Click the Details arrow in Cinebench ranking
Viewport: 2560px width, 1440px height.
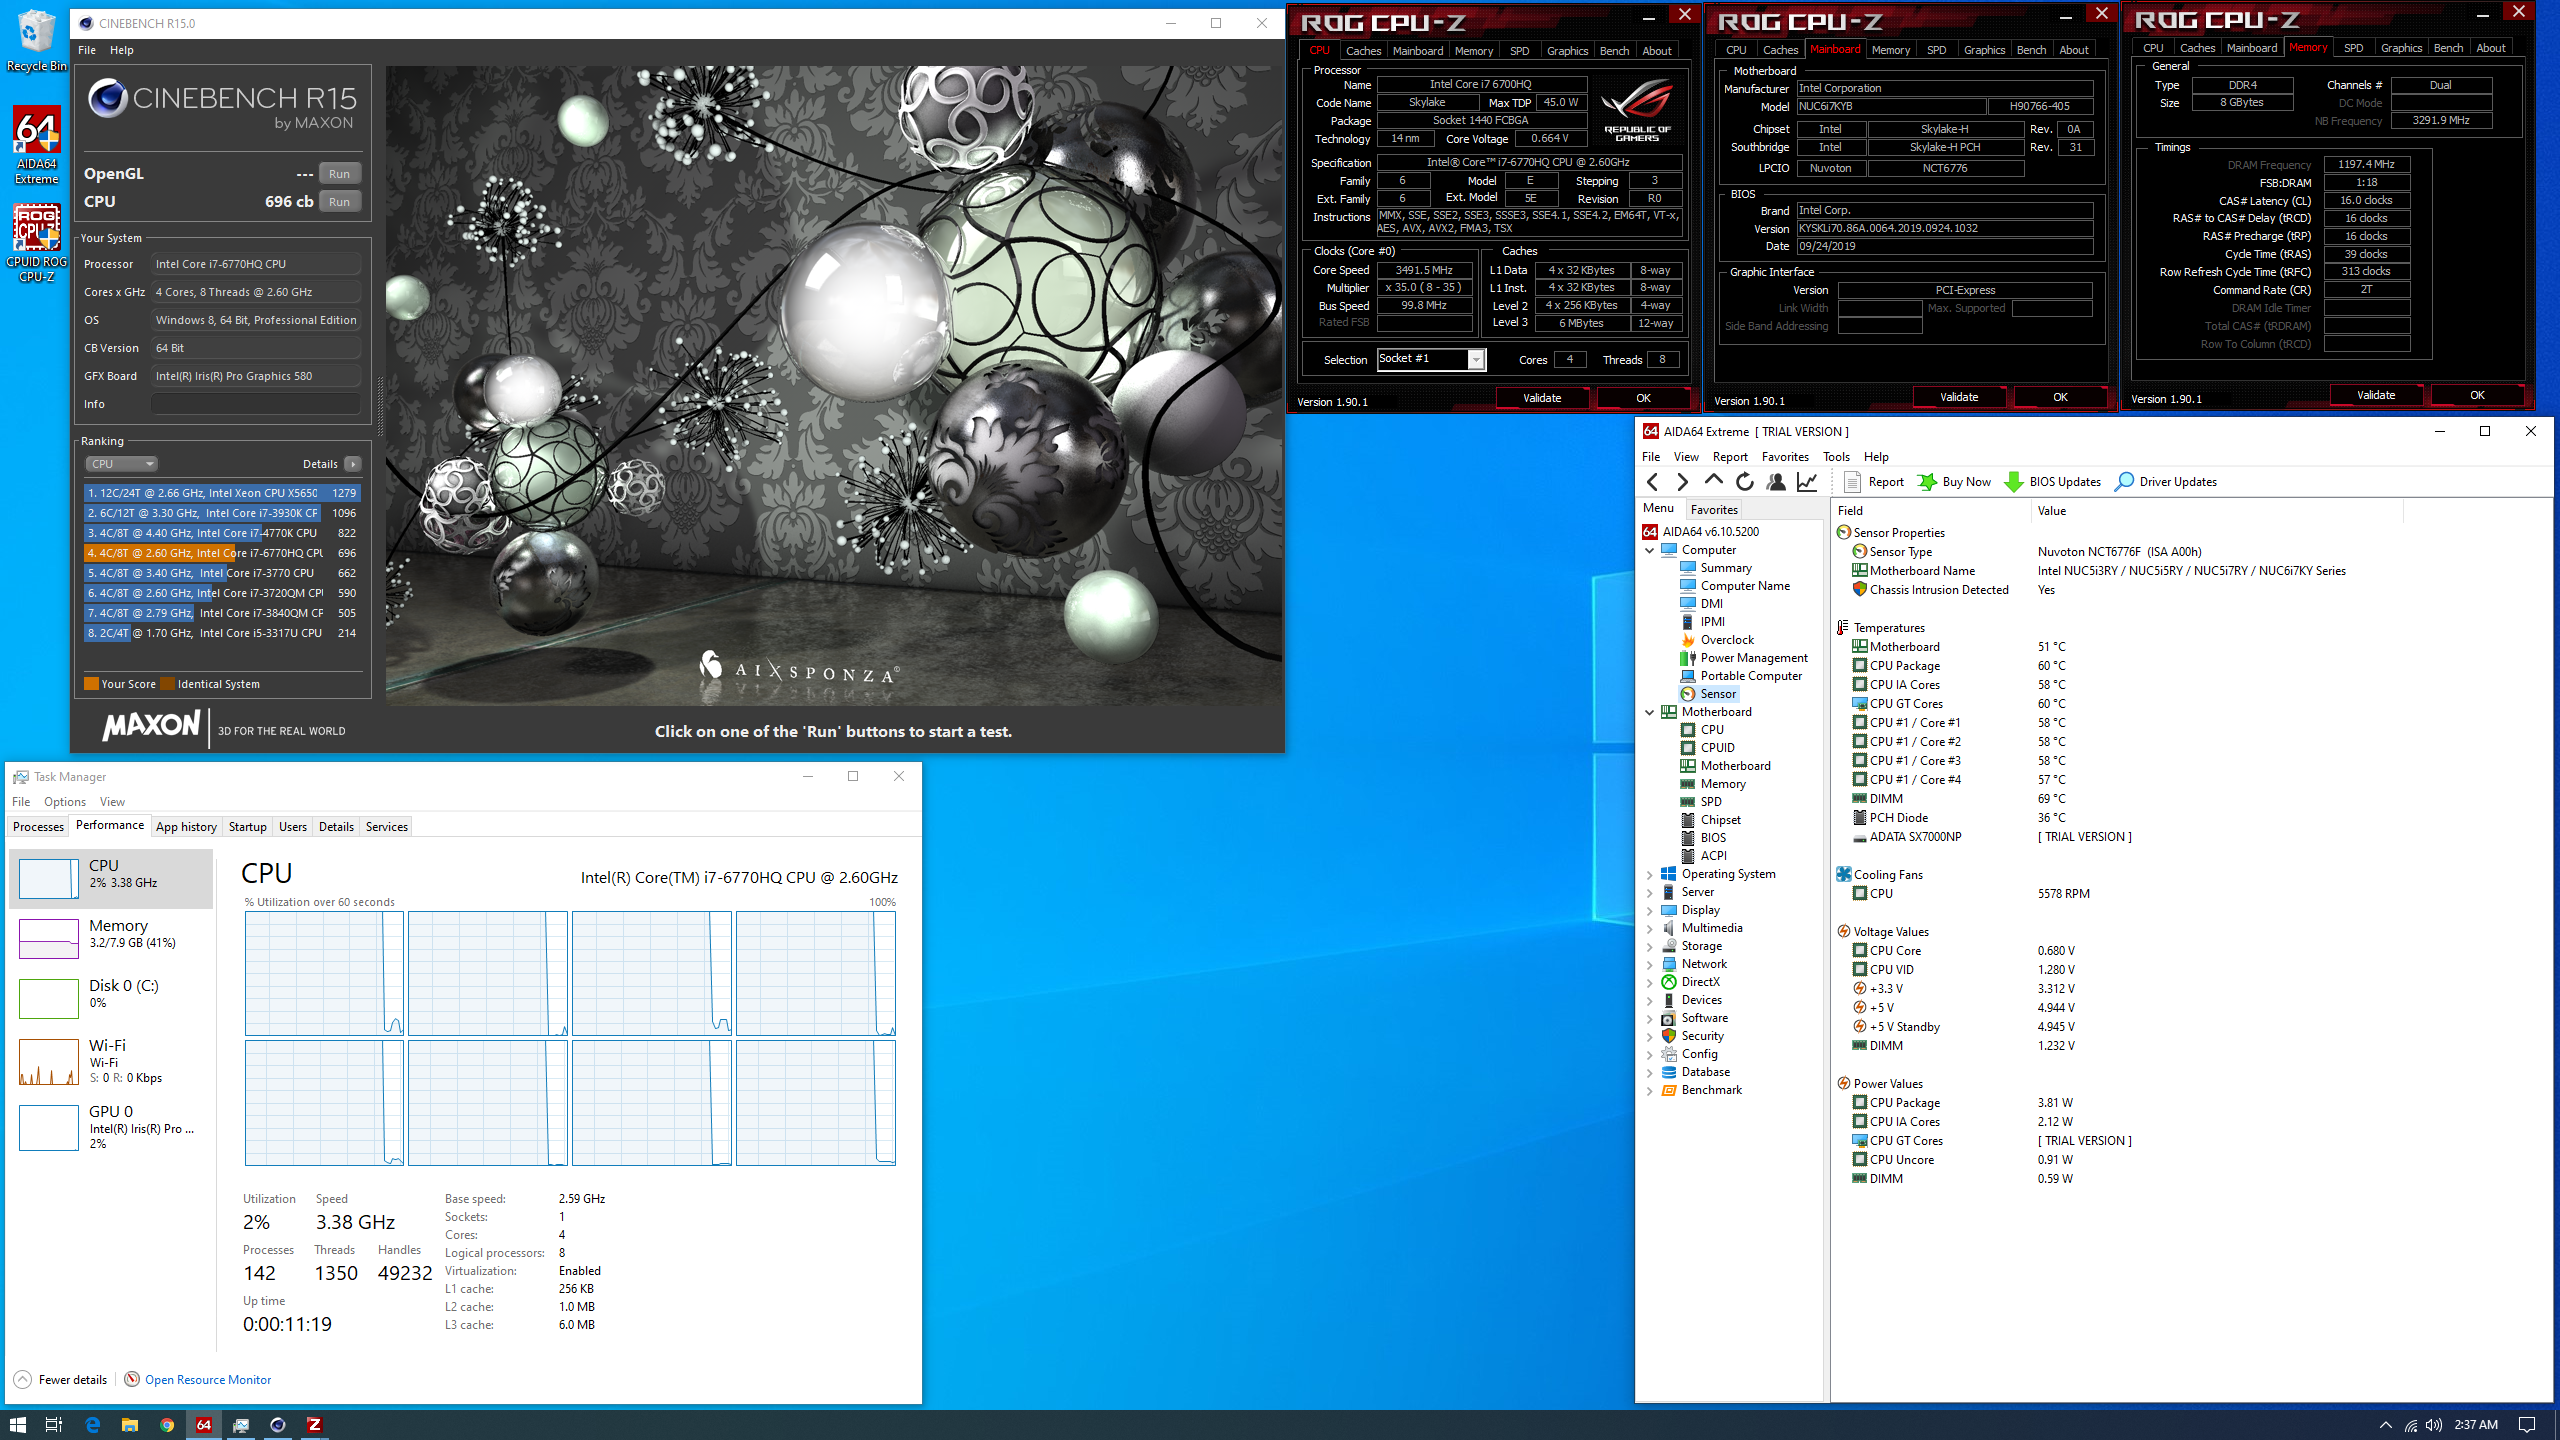pyautogui.click(x=353, y=464)
